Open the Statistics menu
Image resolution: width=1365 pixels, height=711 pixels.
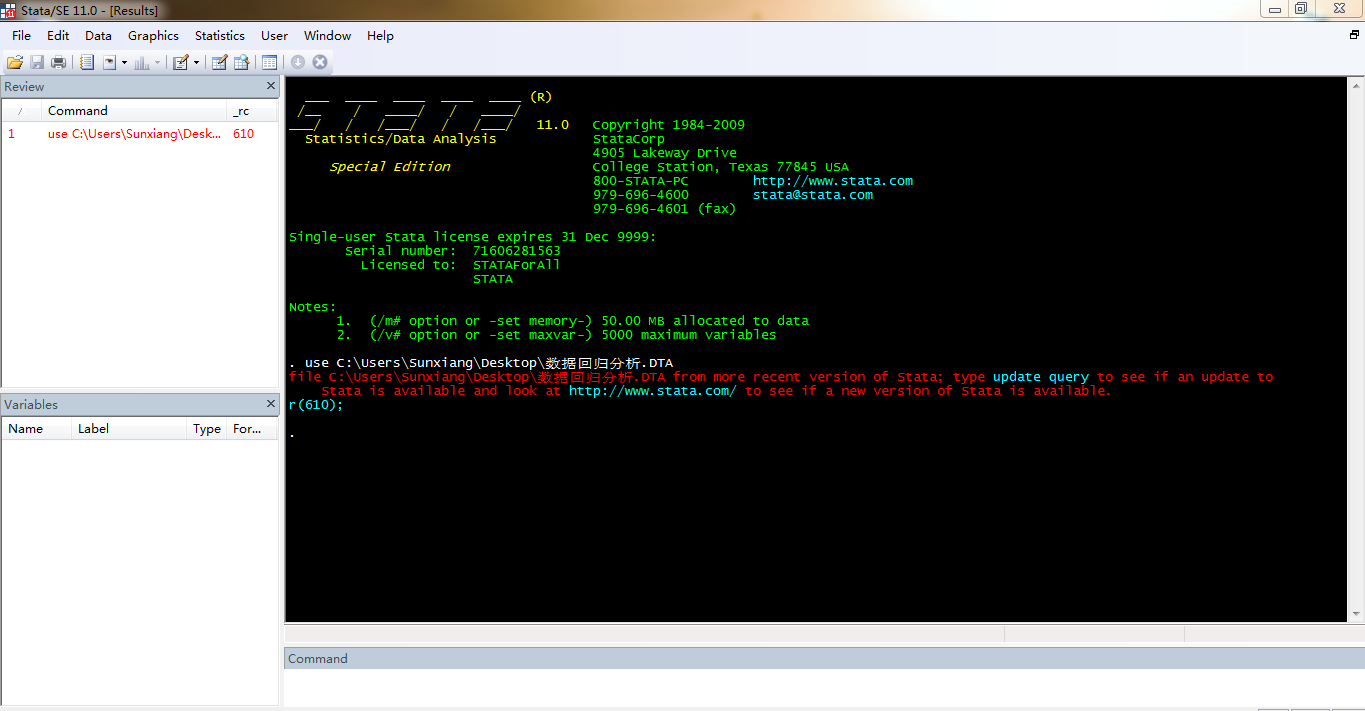pos(220,35)
